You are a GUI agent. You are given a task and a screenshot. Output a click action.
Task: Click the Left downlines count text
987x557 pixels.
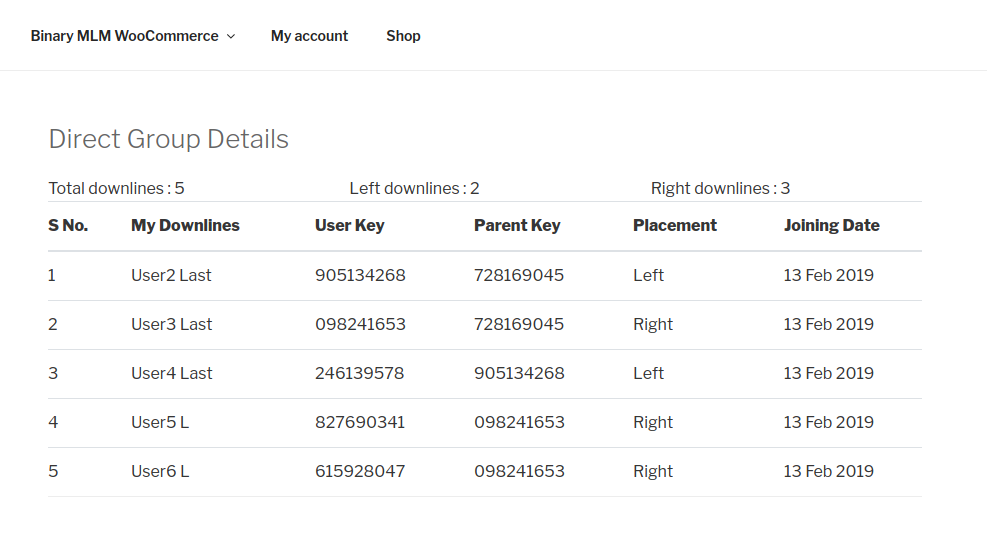[x=414, y=188]
